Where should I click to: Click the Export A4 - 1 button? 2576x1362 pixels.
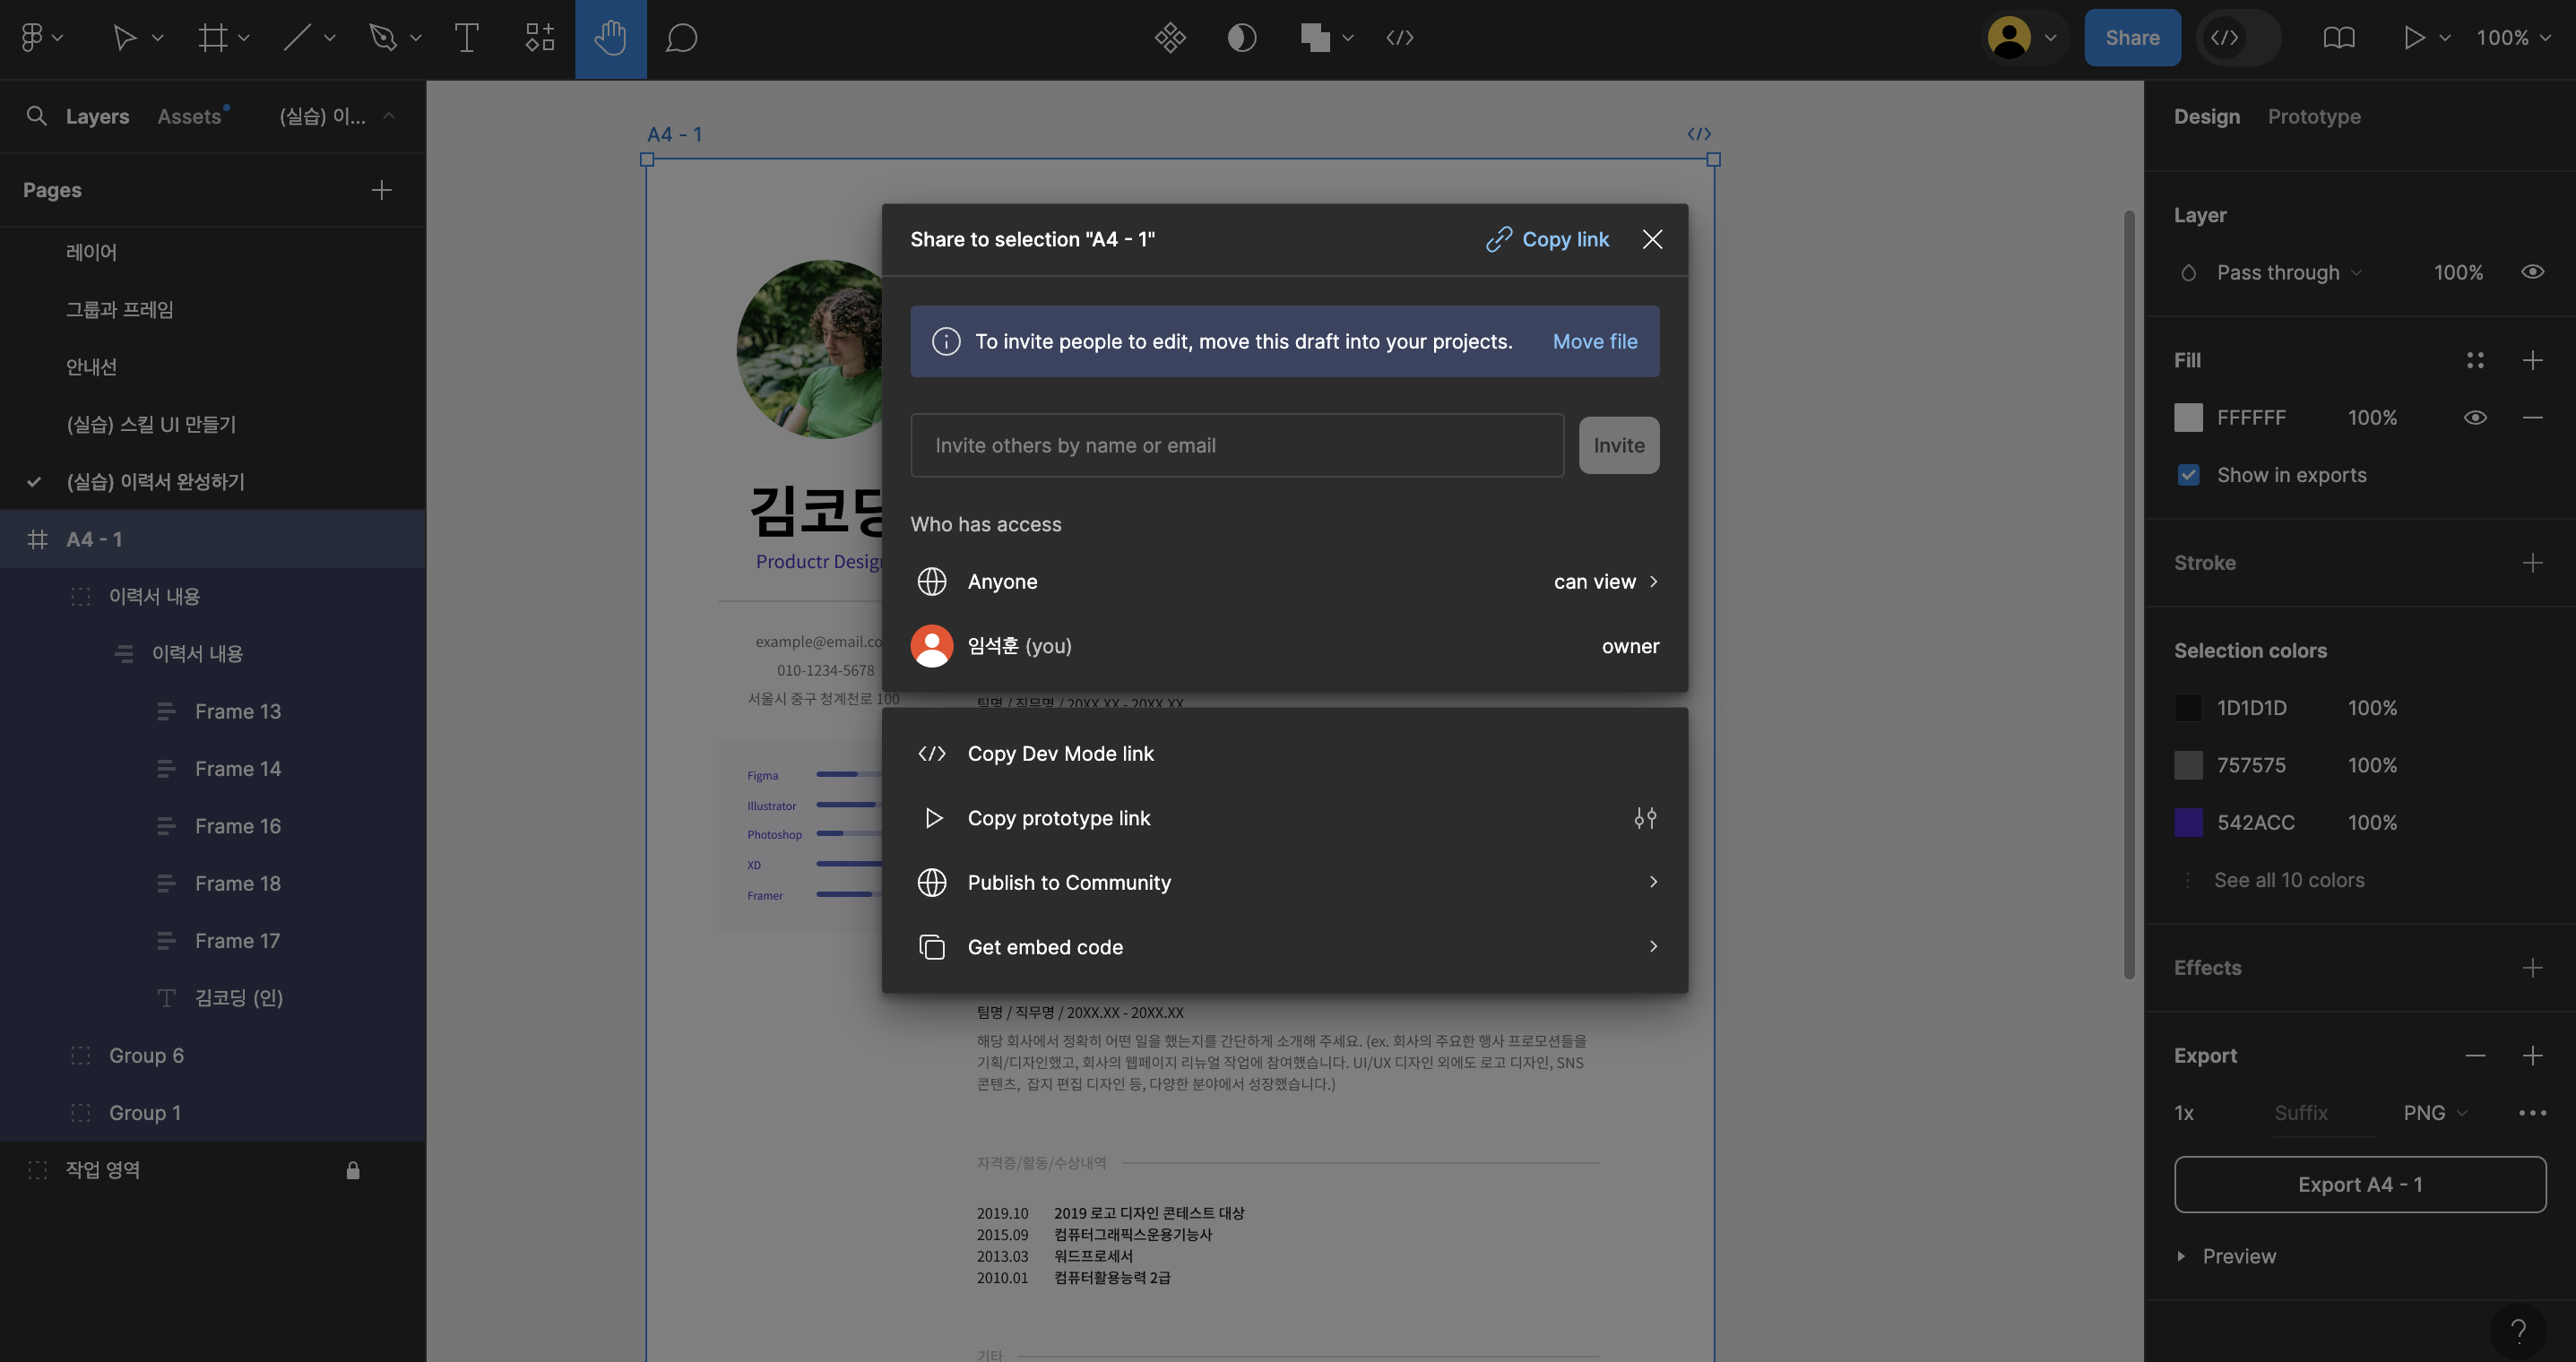point(2359,1185)
